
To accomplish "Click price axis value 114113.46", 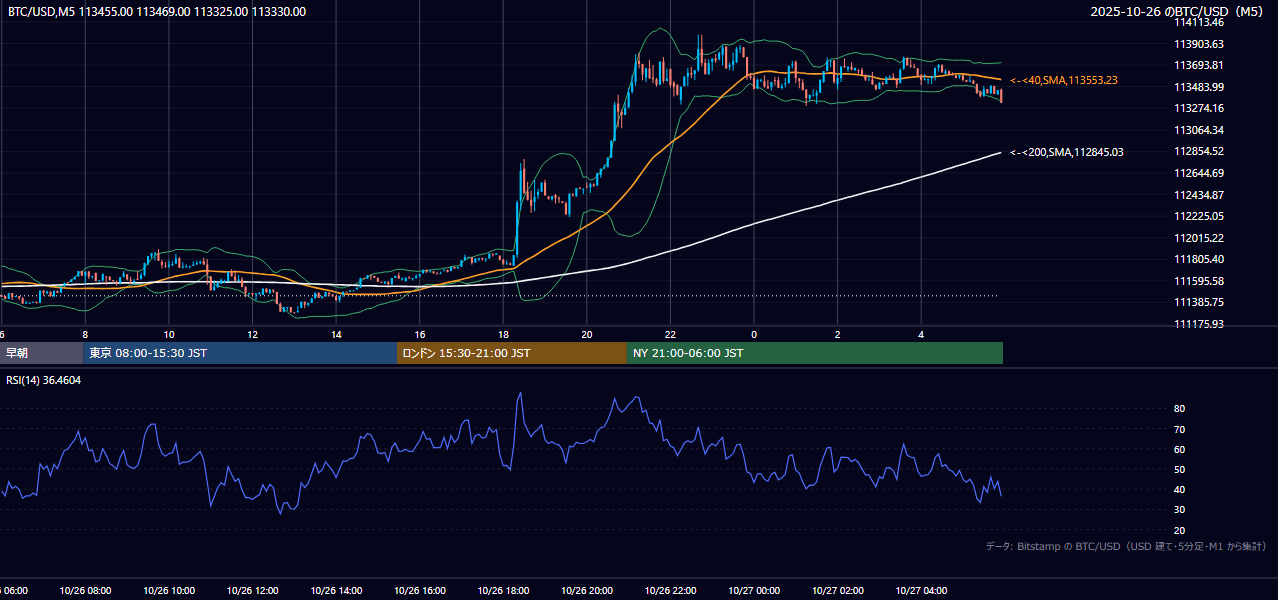I will coord(1198,22).
